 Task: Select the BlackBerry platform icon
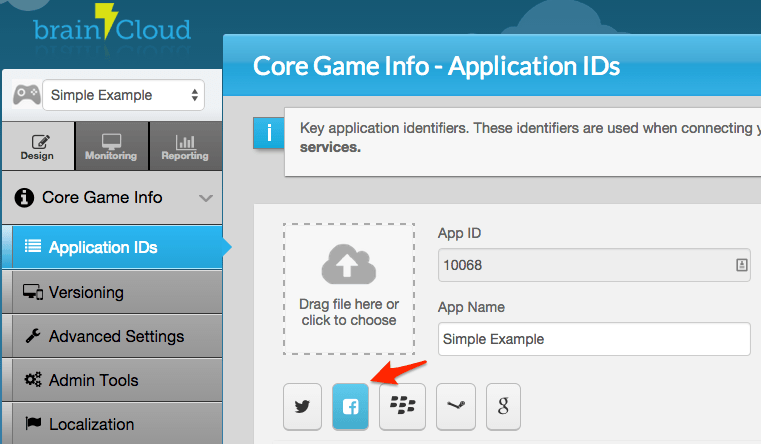[402, 406]
